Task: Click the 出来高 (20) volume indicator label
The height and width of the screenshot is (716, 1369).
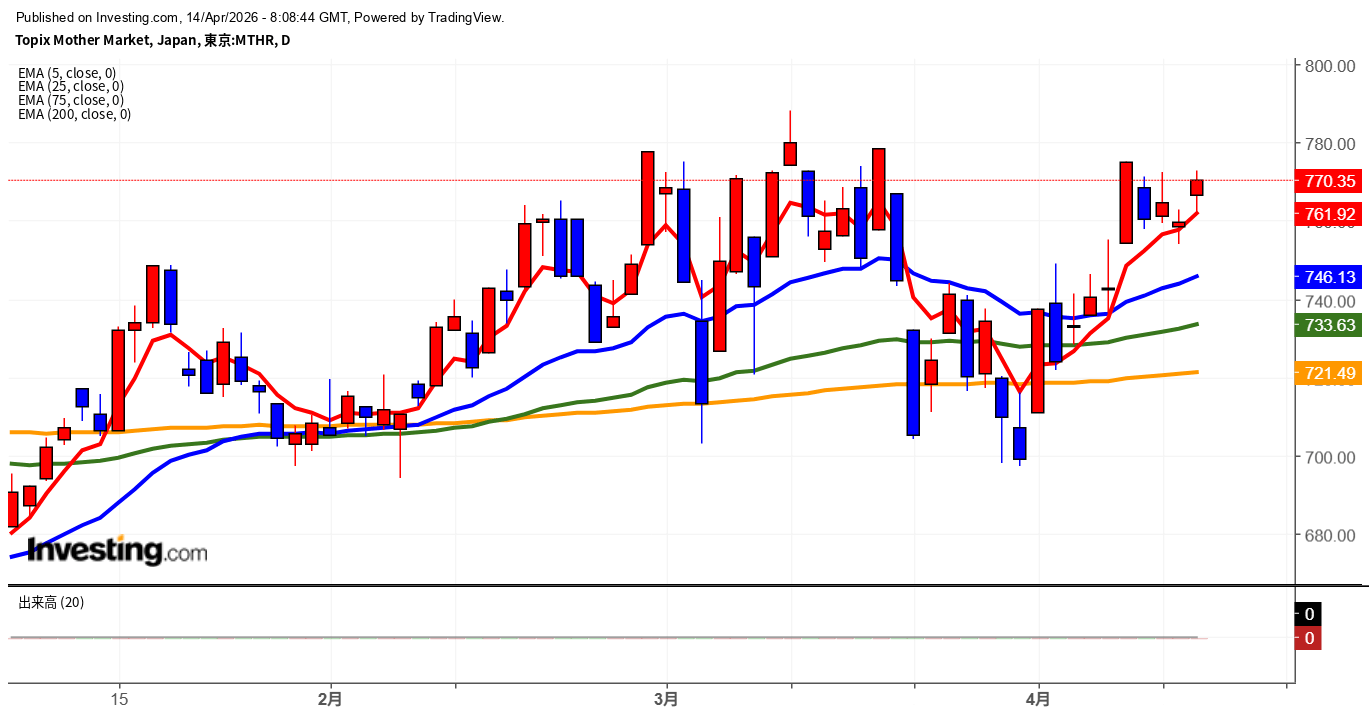Action: point(51,603)
